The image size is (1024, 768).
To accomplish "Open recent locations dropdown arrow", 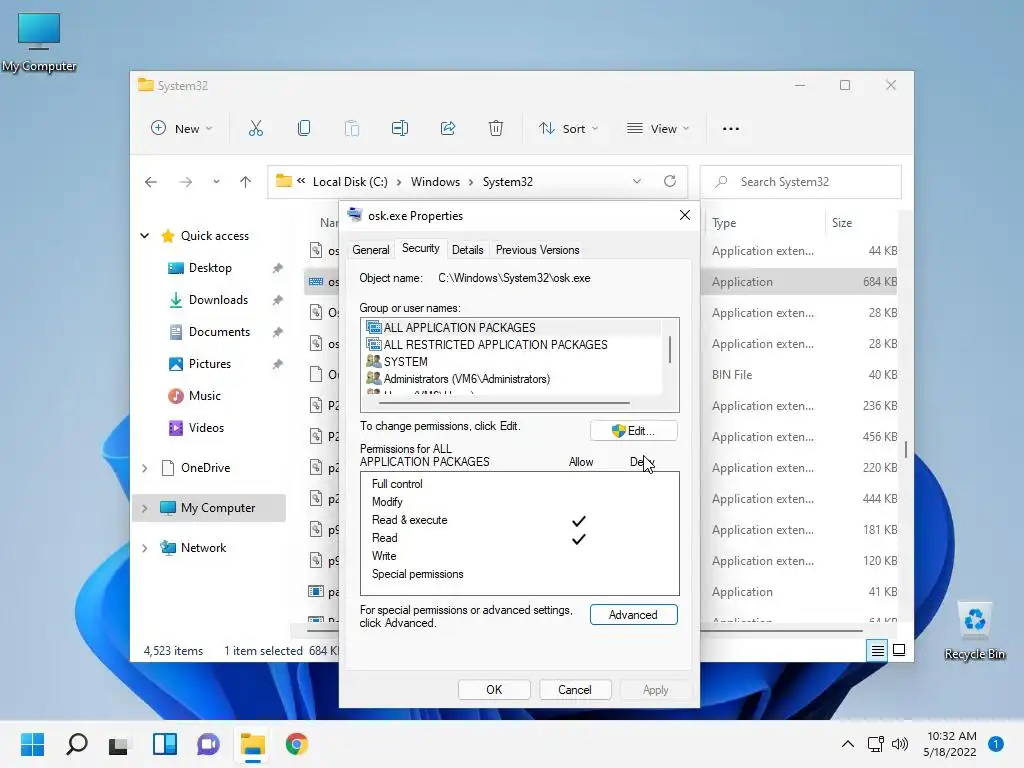I will click(x=216, y=182).
